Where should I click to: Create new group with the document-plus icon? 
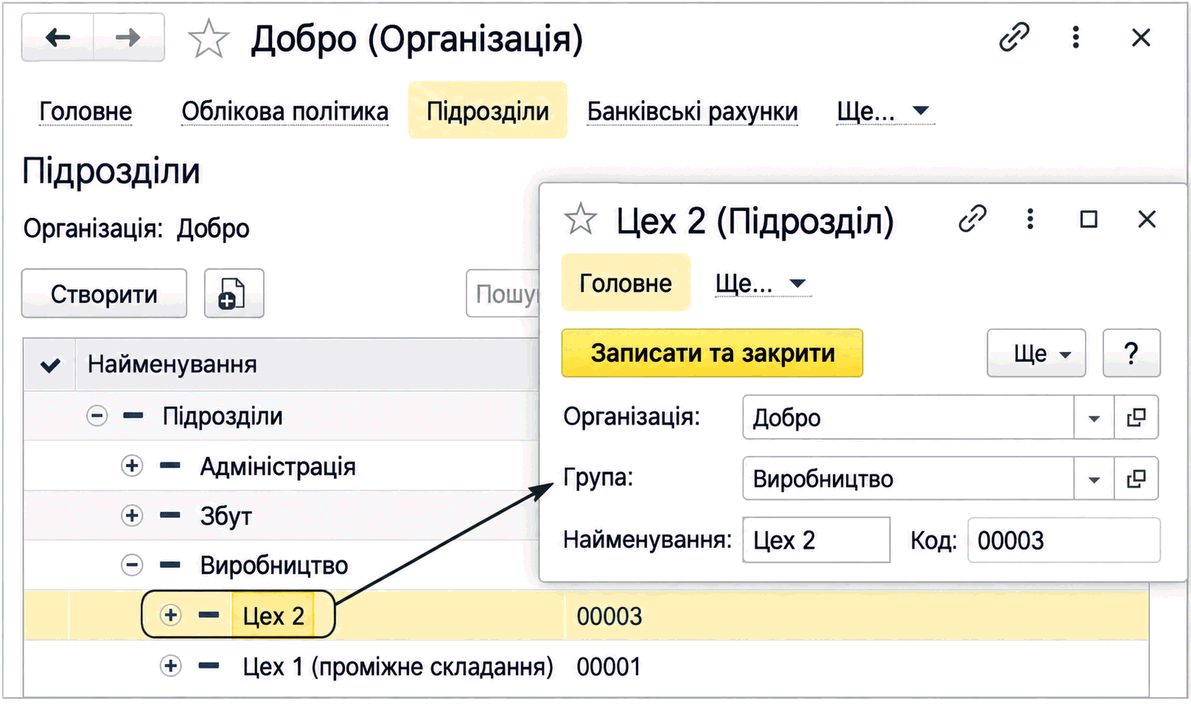234,293
